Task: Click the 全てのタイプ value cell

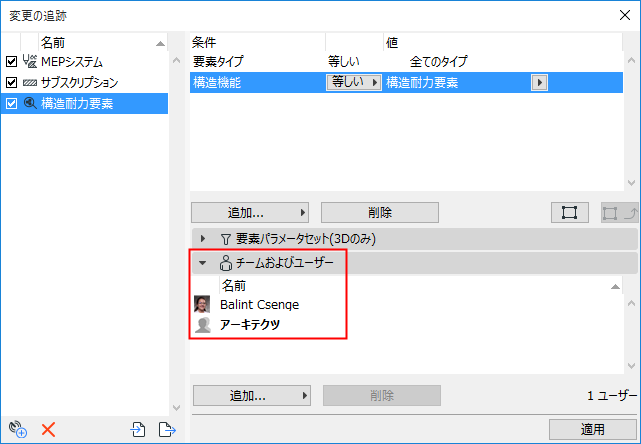Action: (438, 62)
